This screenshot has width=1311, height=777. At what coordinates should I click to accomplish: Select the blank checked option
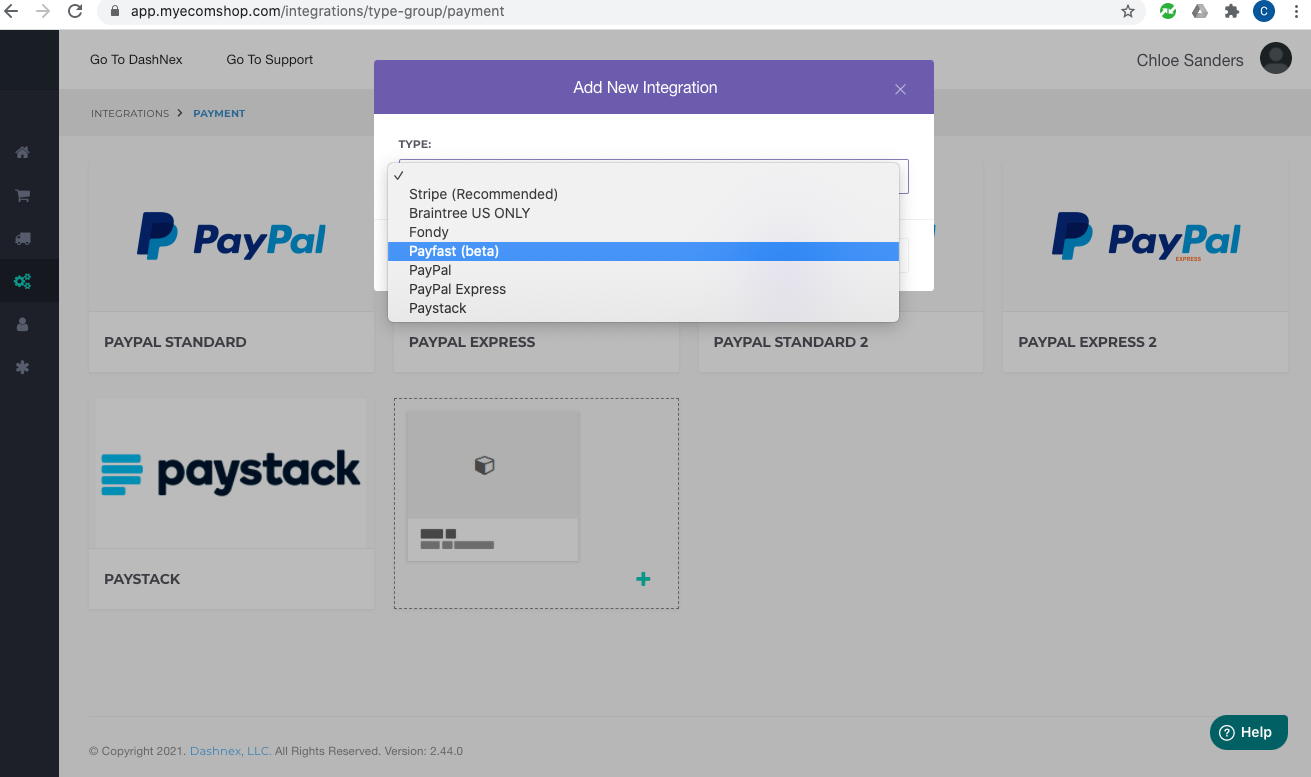tap(643, 175)
